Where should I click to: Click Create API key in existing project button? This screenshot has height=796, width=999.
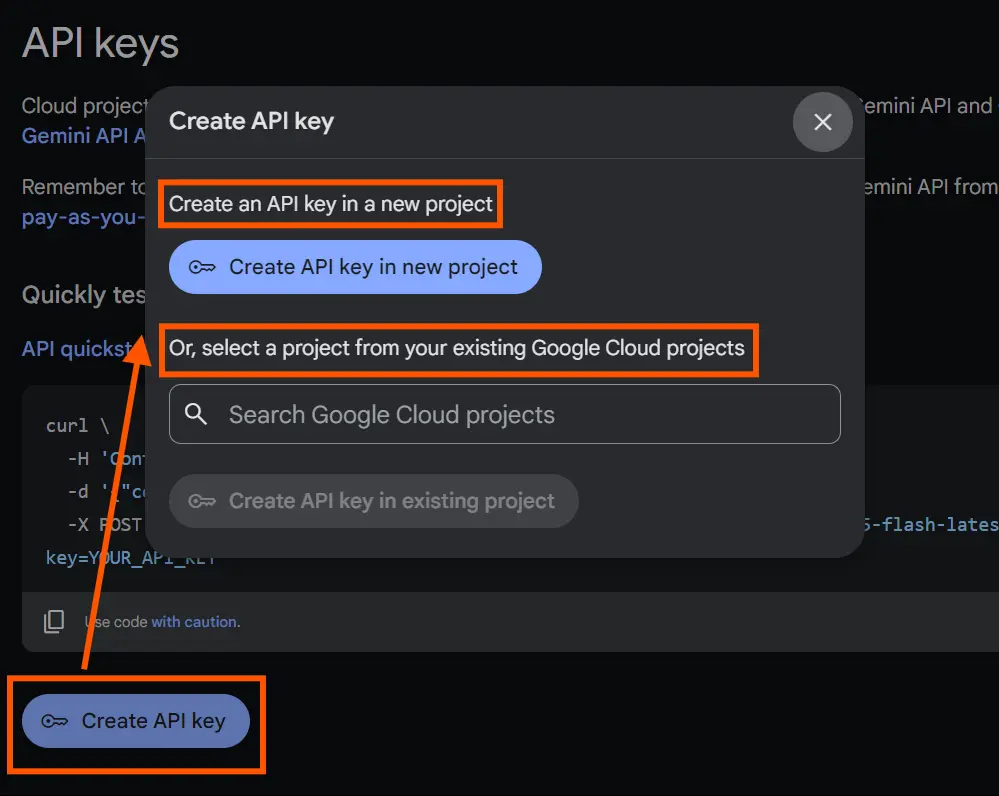pyautogui.click(x=373, y=501)
